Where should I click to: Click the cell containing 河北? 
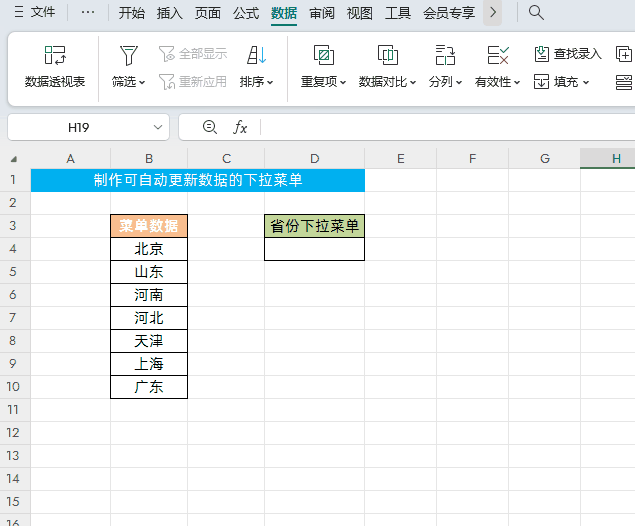(149, 318)
